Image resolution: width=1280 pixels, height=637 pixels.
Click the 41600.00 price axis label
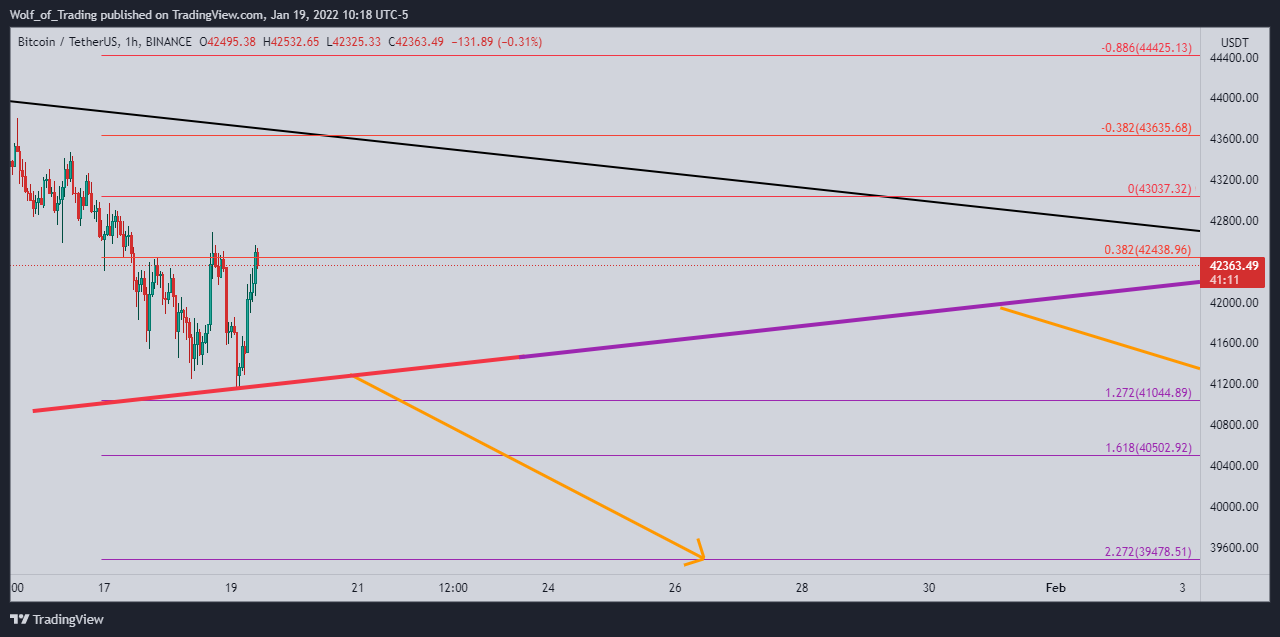1233,343
